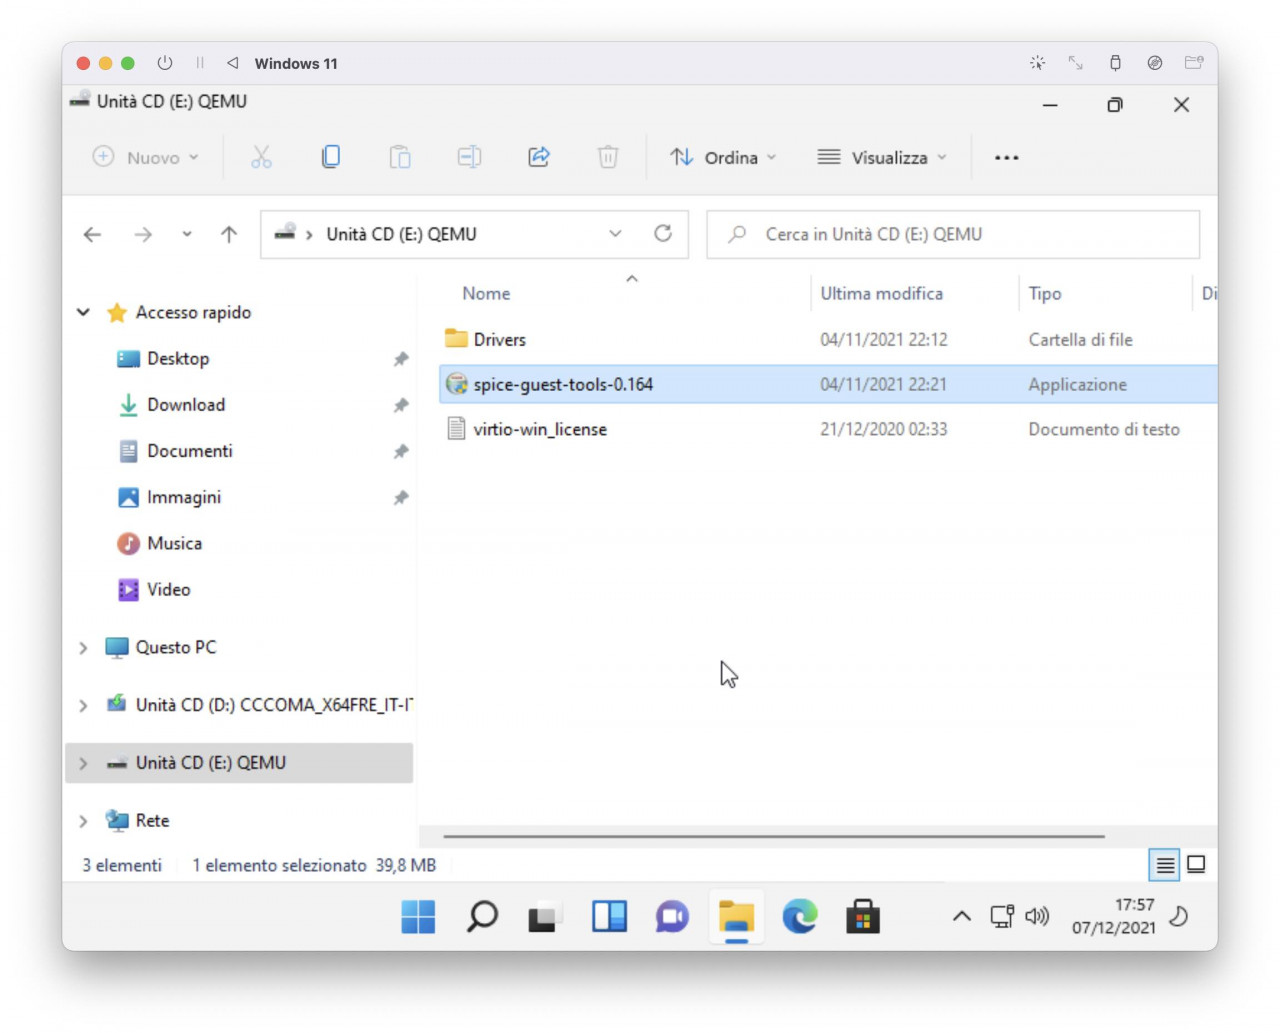
Task: Select Documenti in quick access
Action: (x=190, y=451)
